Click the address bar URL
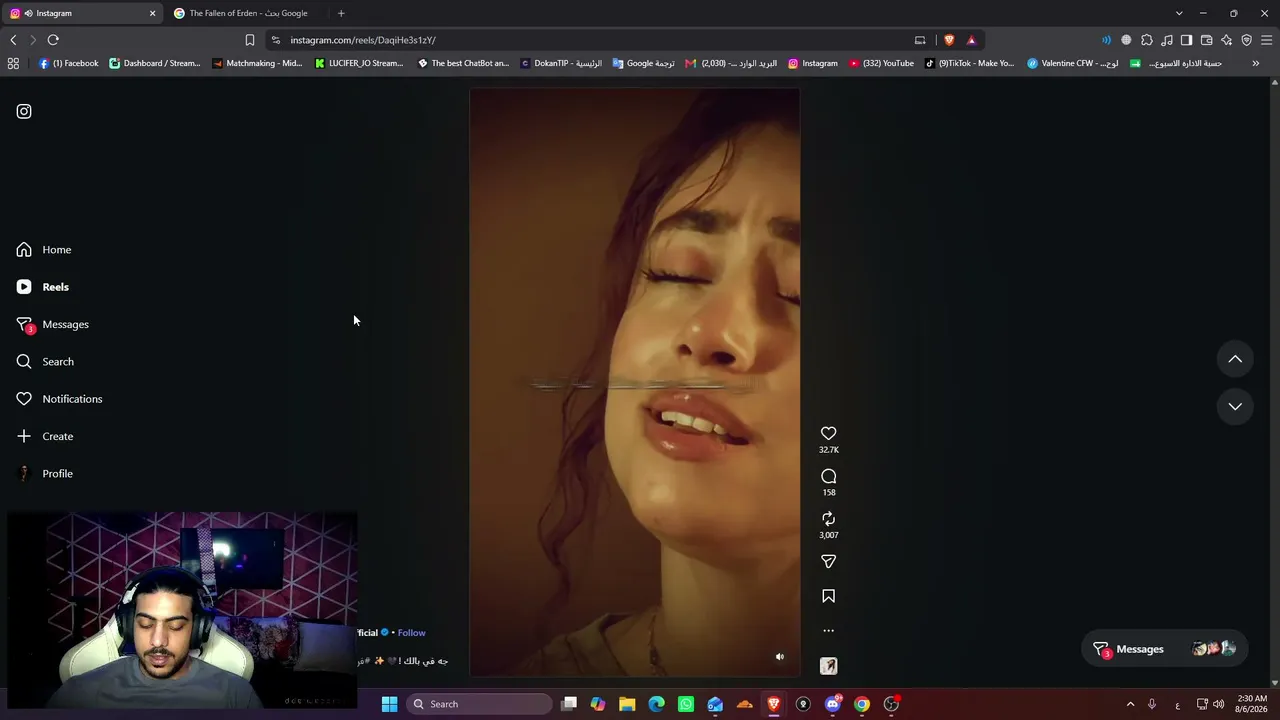The width and height of the screenshot is (1280, 720). (363, 40)
